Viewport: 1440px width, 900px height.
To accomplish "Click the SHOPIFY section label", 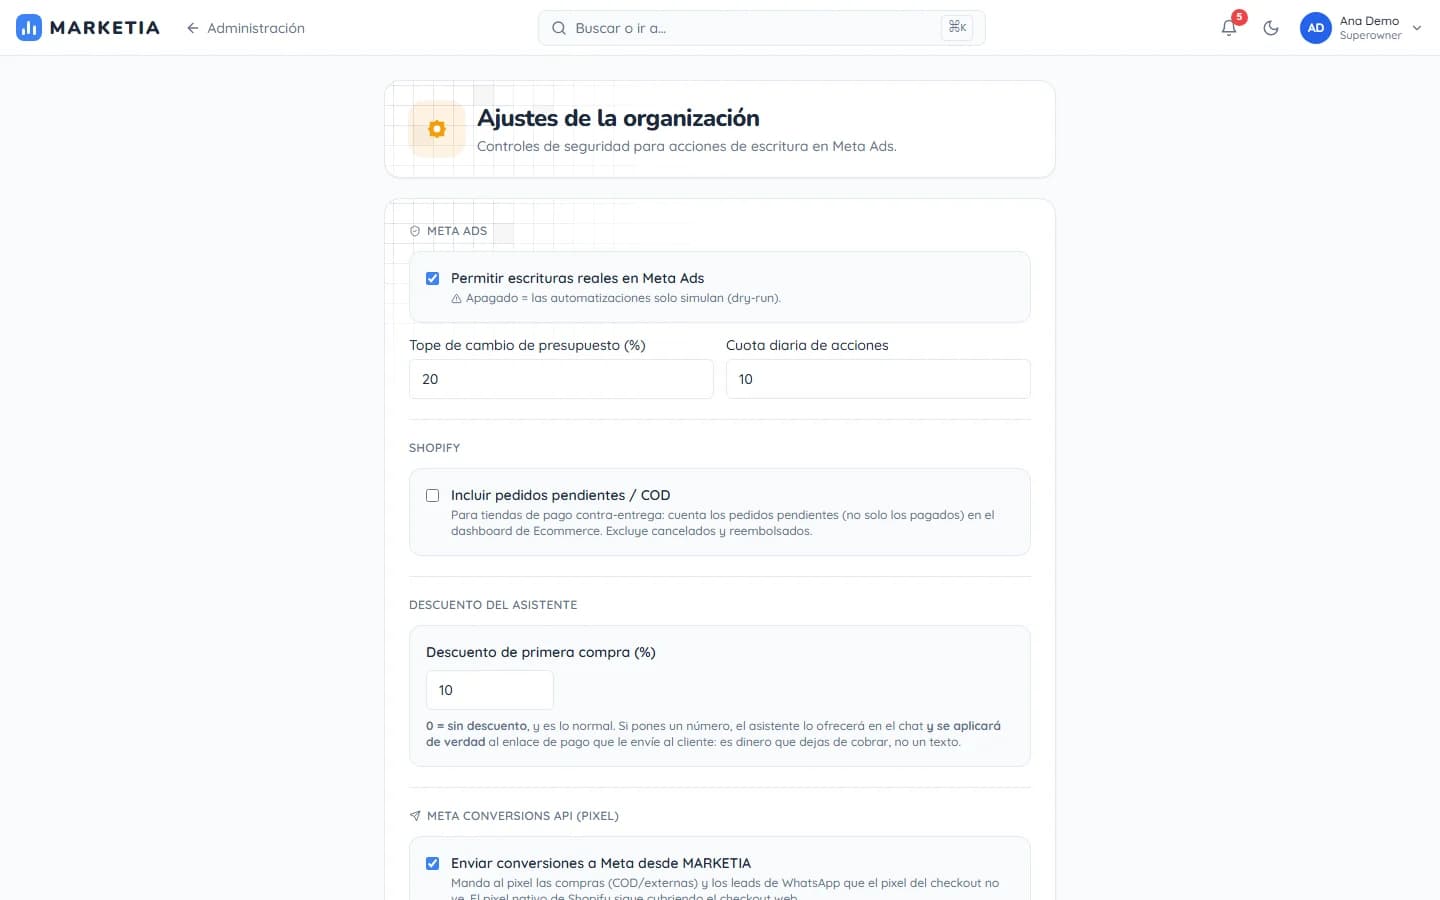I will 434,448.
